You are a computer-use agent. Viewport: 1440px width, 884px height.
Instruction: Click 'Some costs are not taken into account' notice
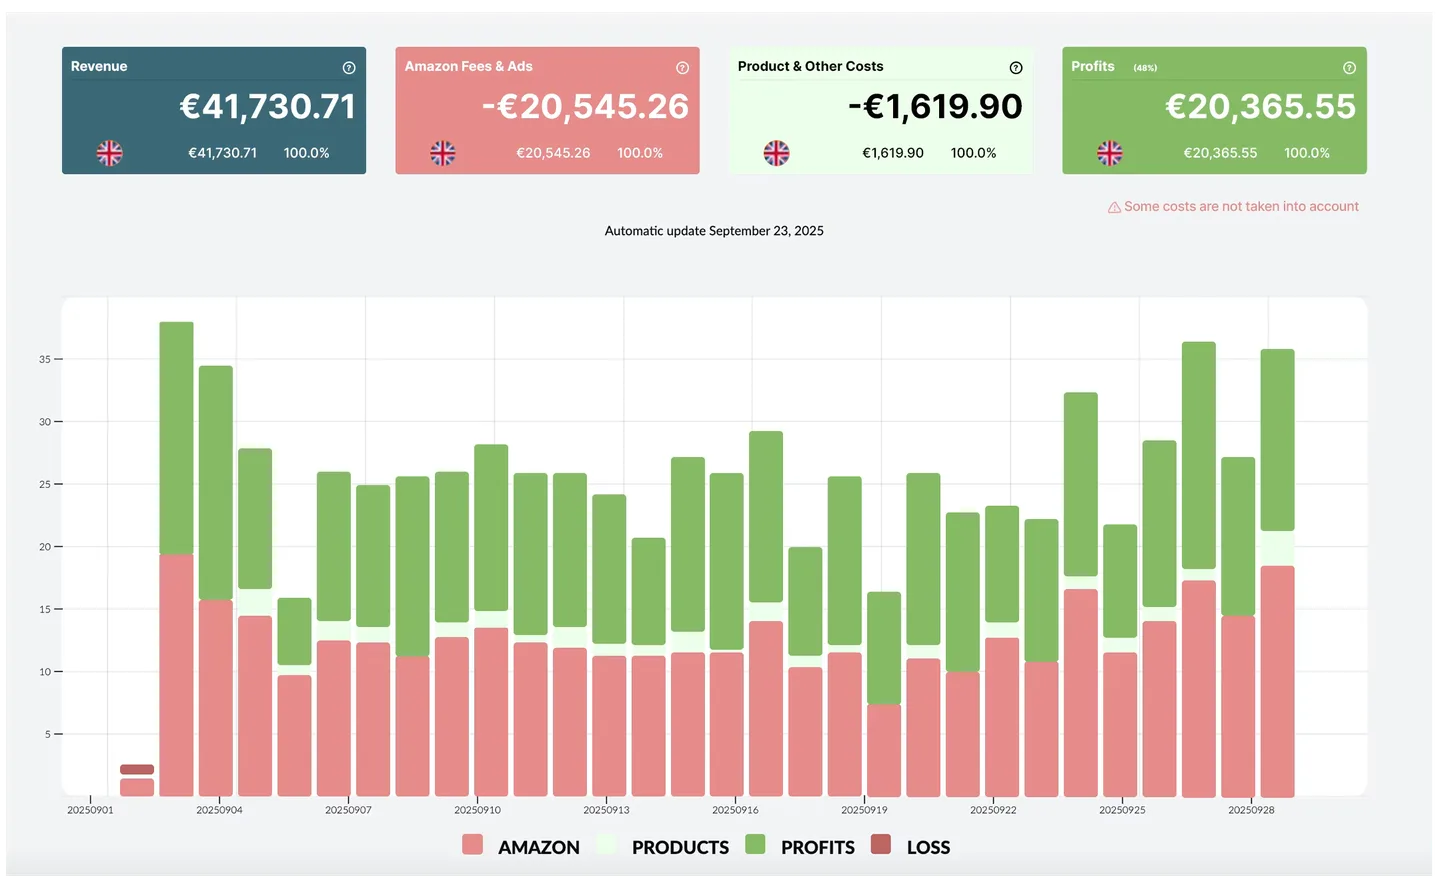coord(1241,206)
